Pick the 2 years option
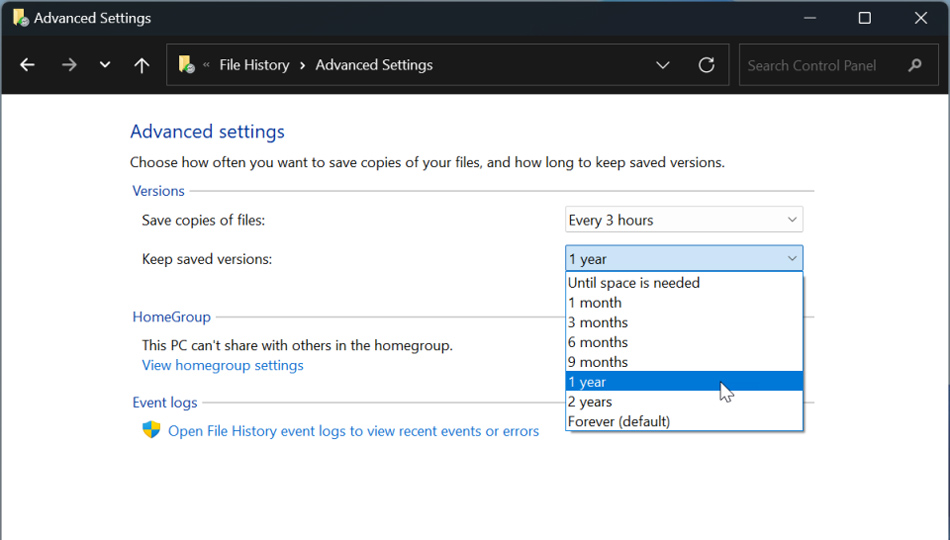Viewport: 950px width, 540px height. [x=590, y=402]
